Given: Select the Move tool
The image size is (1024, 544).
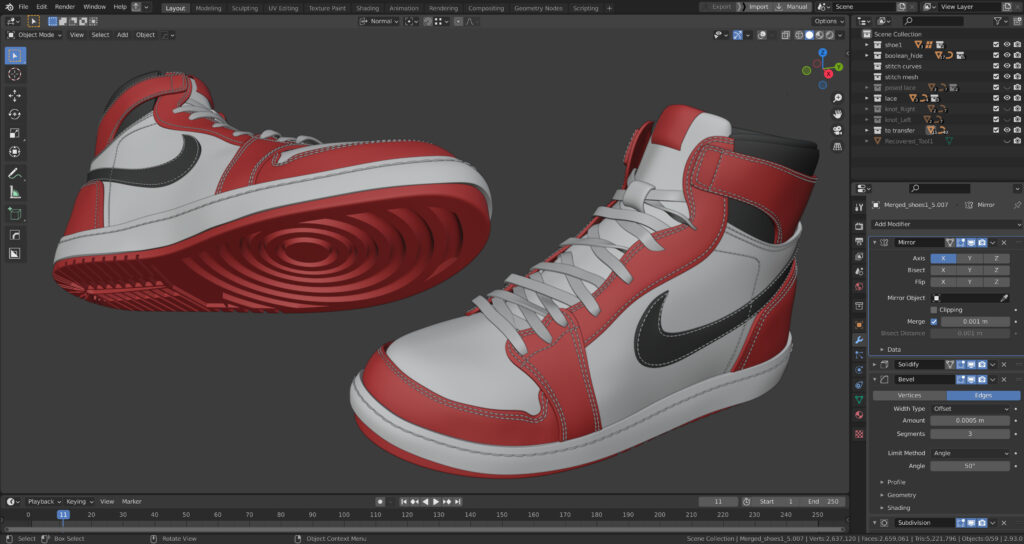Looking at the screenshot, I should [x=14, y=95].
